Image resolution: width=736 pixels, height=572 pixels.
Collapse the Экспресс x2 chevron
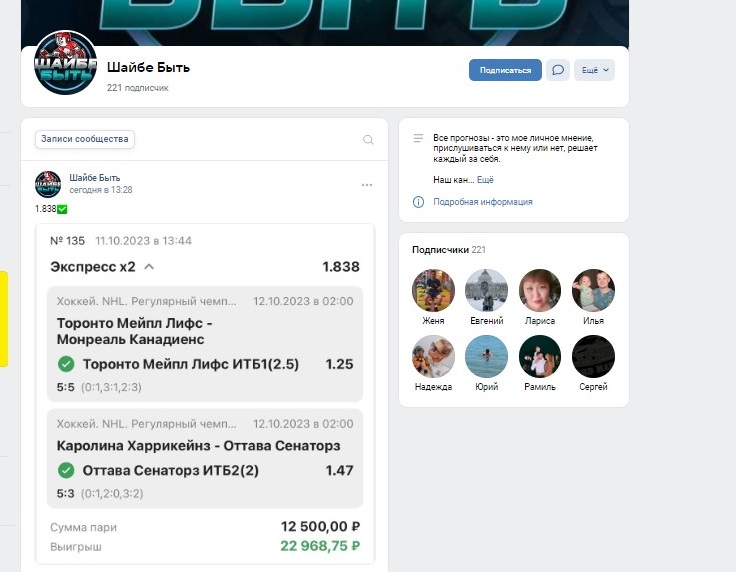pos(149,267)
